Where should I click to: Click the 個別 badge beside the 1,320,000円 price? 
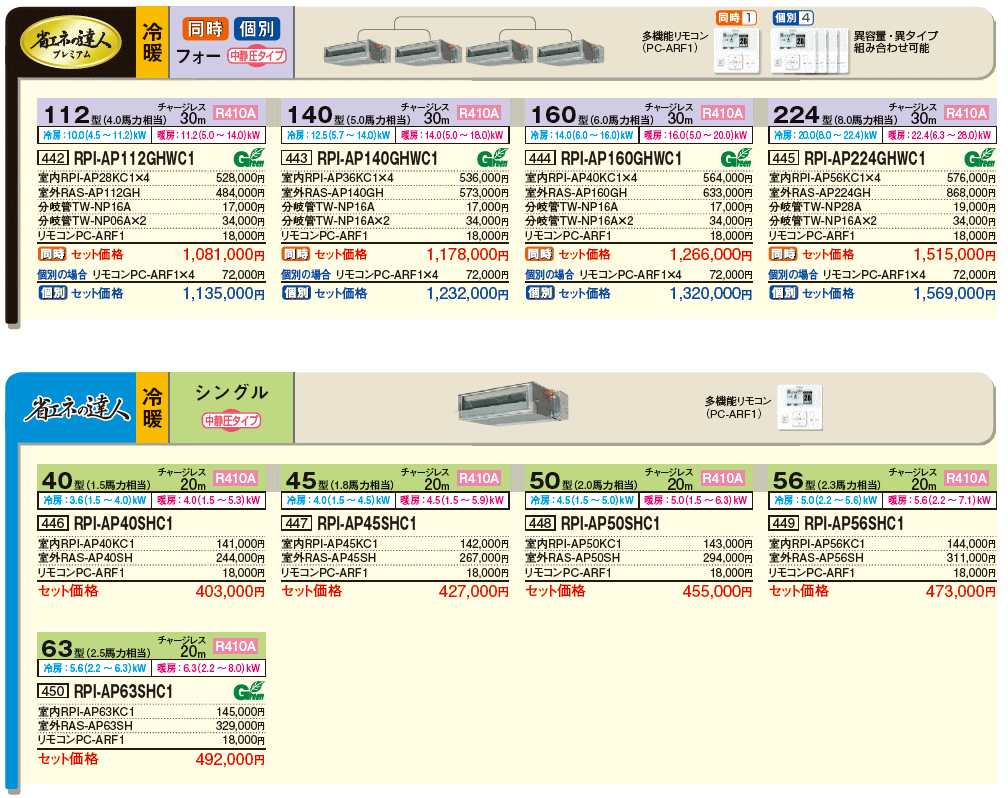click(539, 293)
